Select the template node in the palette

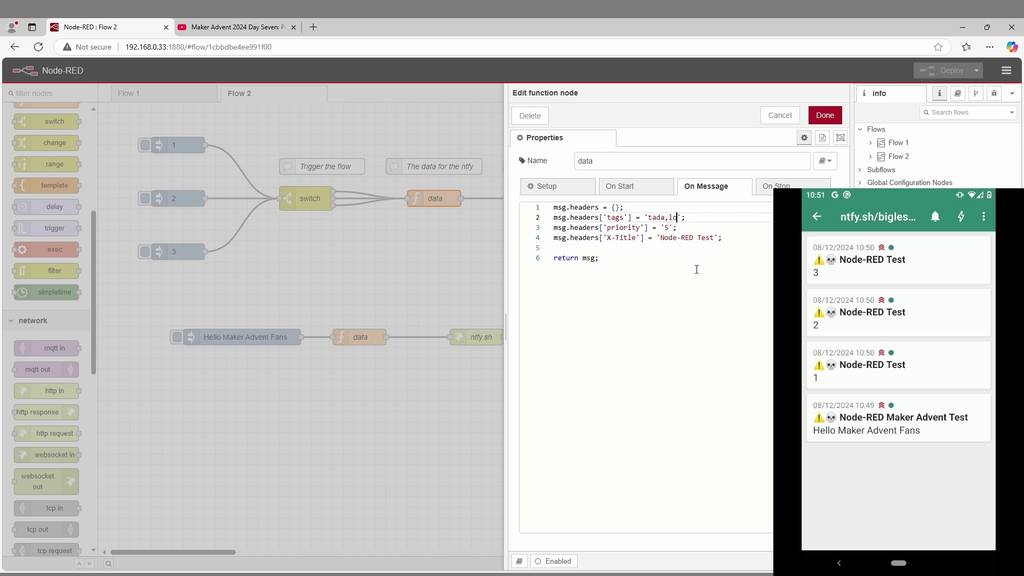46,185
